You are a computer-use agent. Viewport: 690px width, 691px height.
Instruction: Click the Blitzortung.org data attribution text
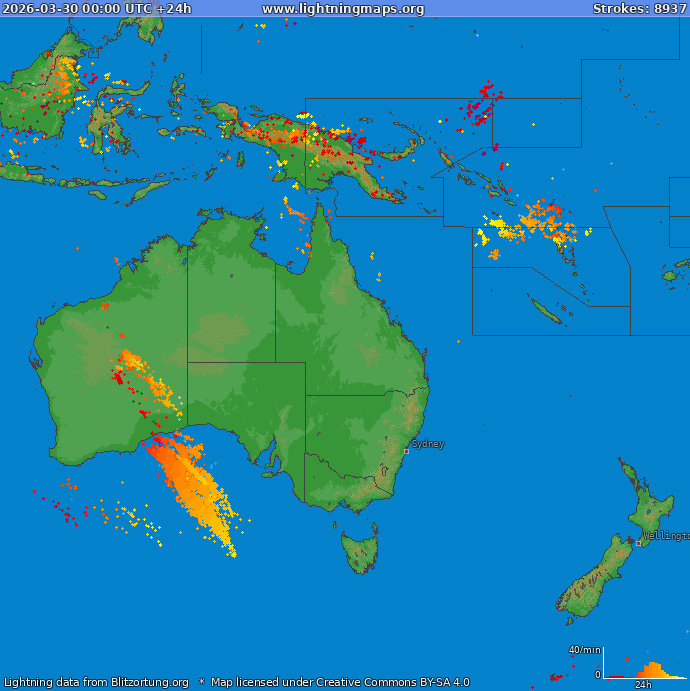pos(96,682)
